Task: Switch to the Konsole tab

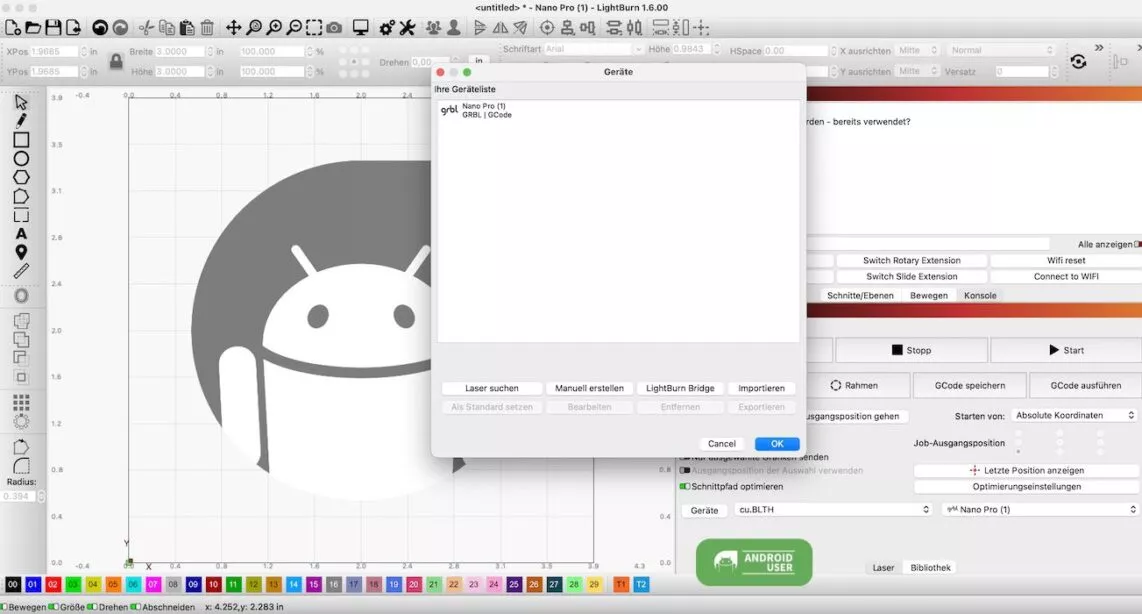Action: click(x=980, y=296)
